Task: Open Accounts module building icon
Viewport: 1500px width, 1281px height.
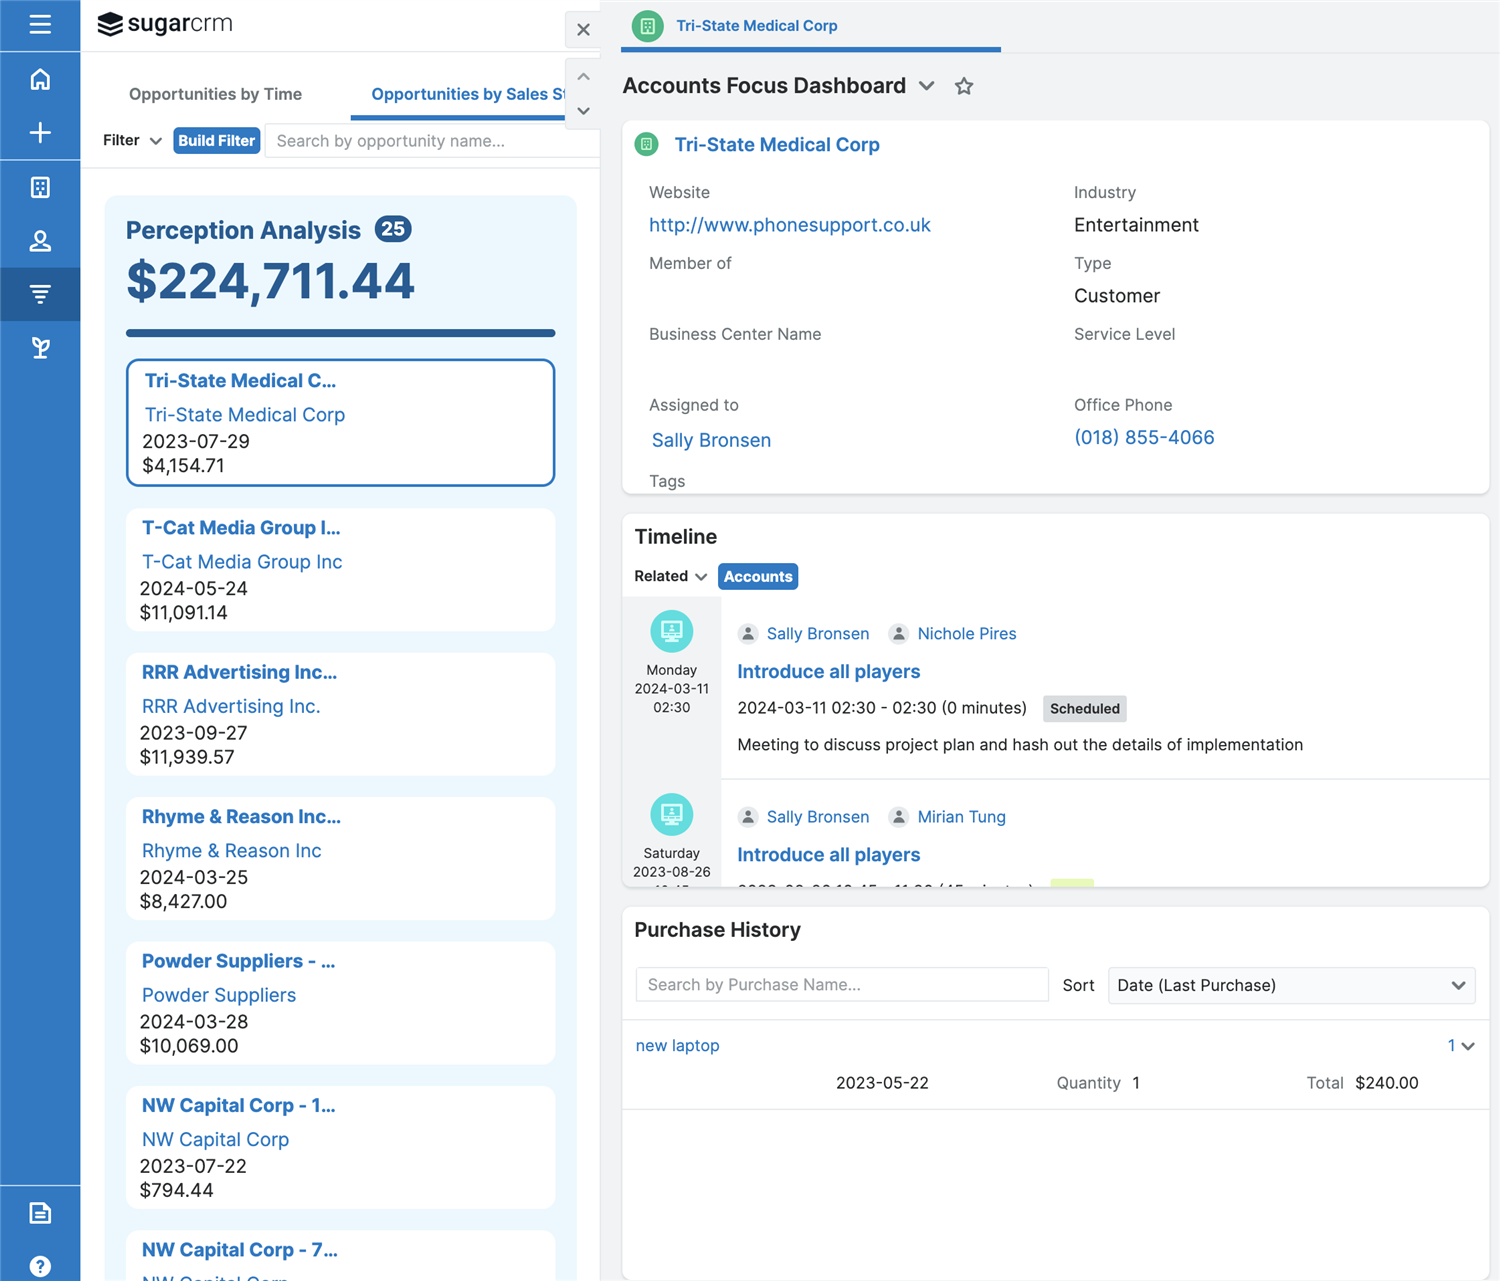Action: pos(40,187)
